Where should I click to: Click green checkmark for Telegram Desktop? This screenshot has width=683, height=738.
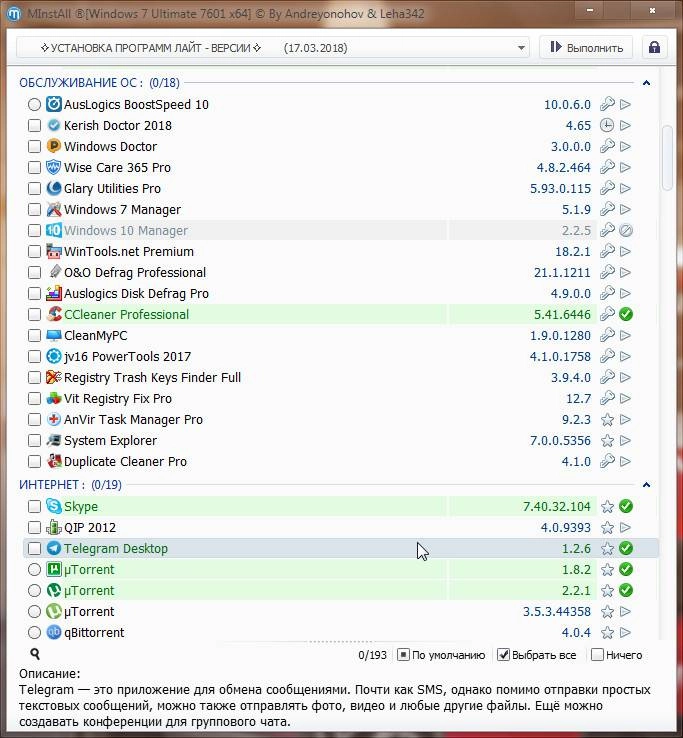(626, 548)
